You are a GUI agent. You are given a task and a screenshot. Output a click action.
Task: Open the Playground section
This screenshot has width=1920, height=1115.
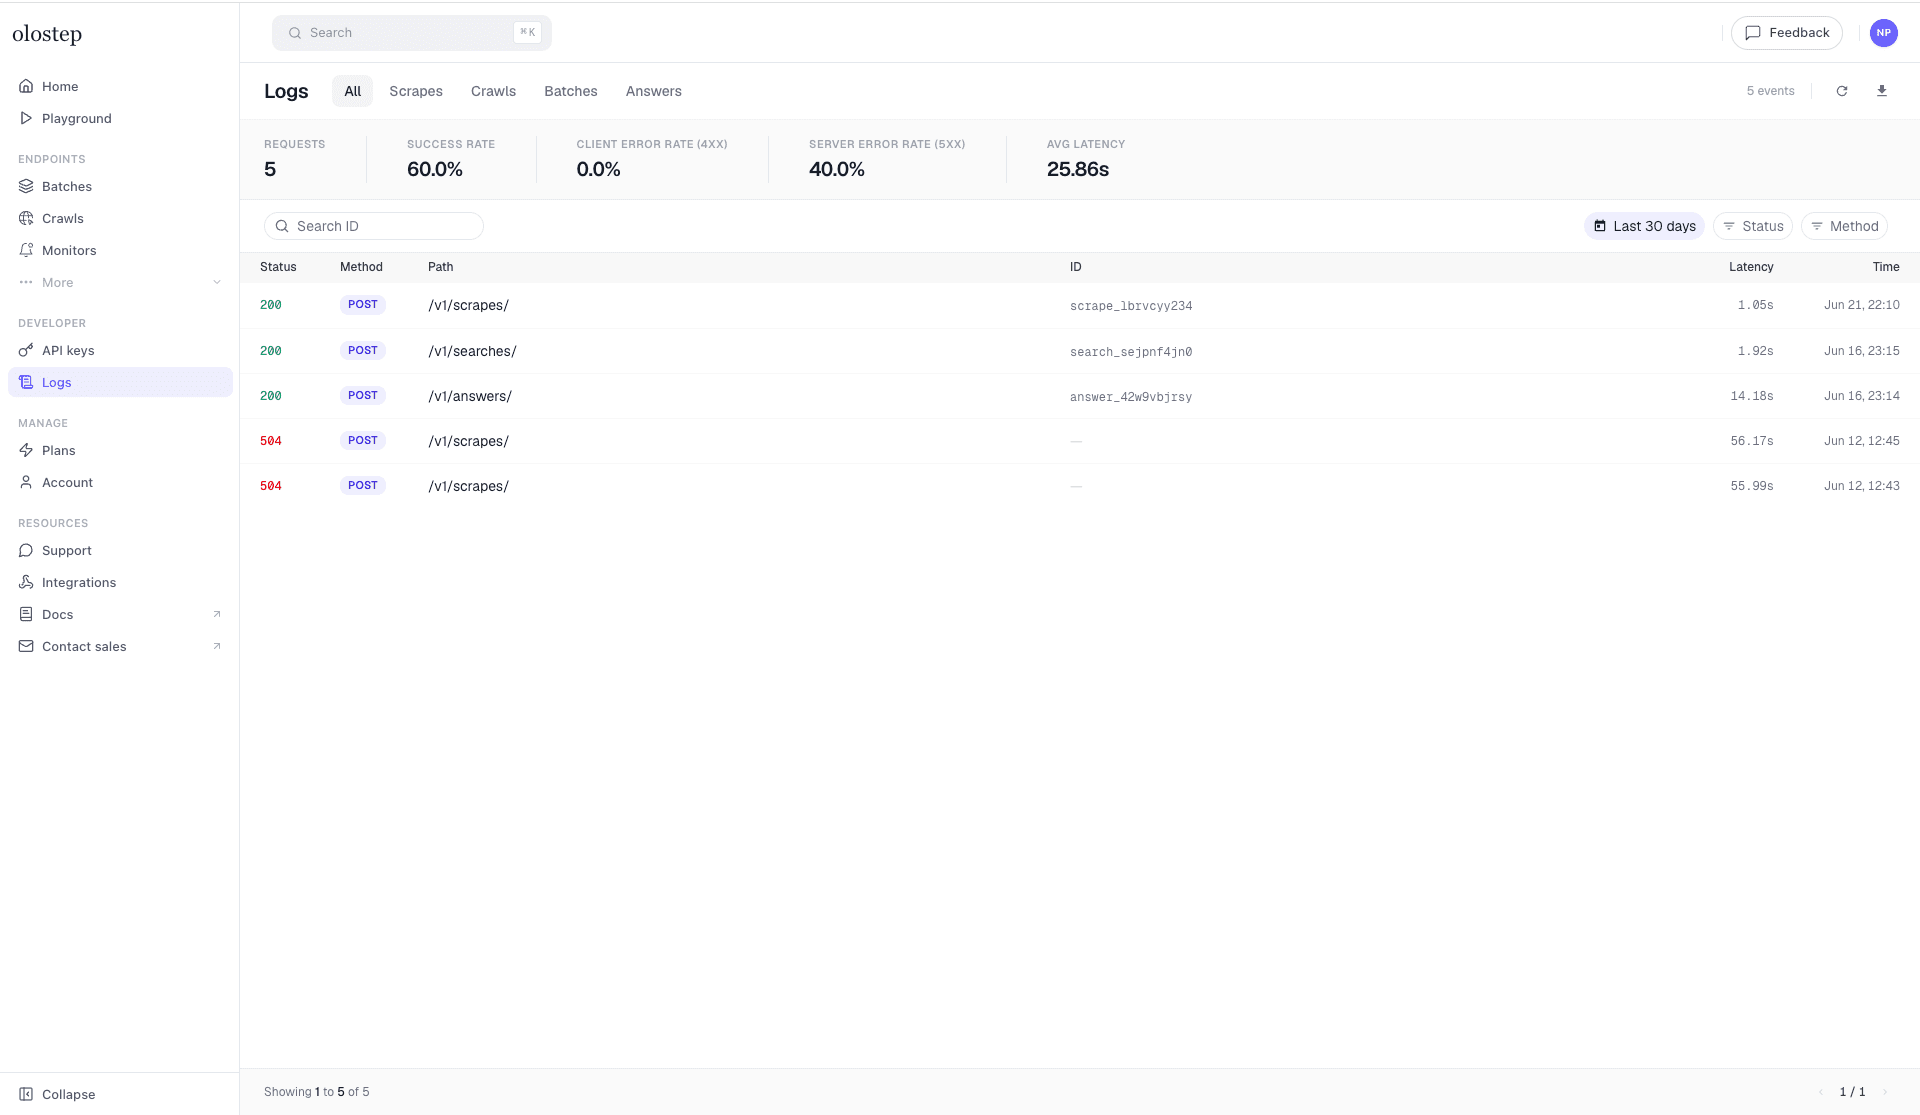[x=120, y=118]
